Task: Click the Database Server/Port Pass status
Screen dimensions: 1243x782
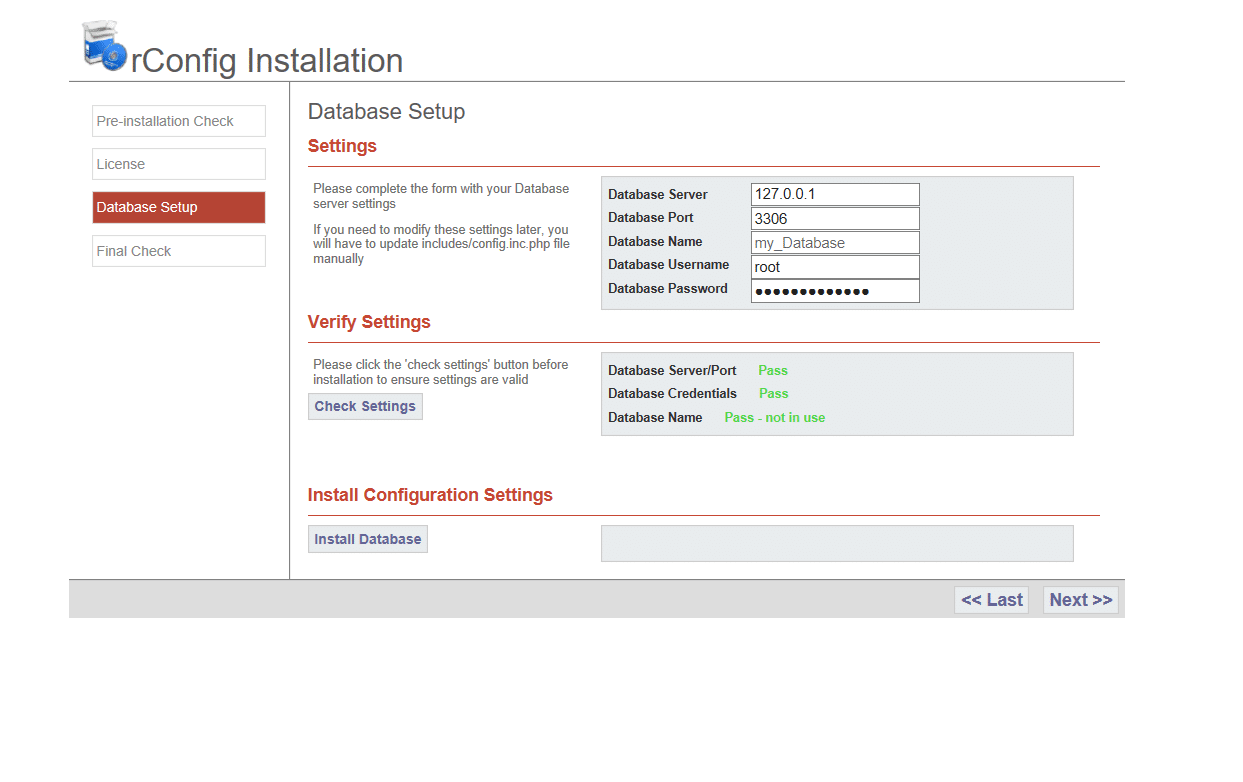Action: (773, 370)
